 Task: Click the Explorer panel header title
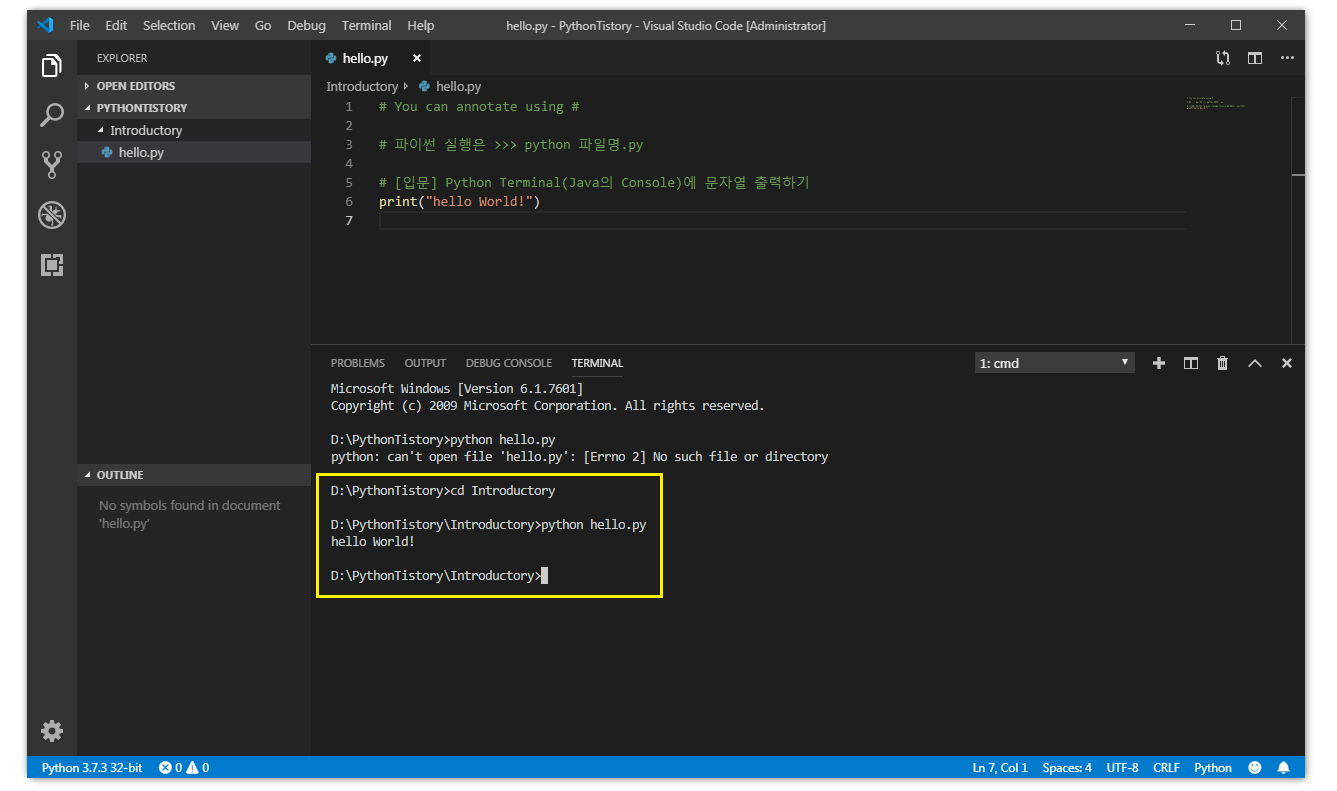[x=122, y=58]
